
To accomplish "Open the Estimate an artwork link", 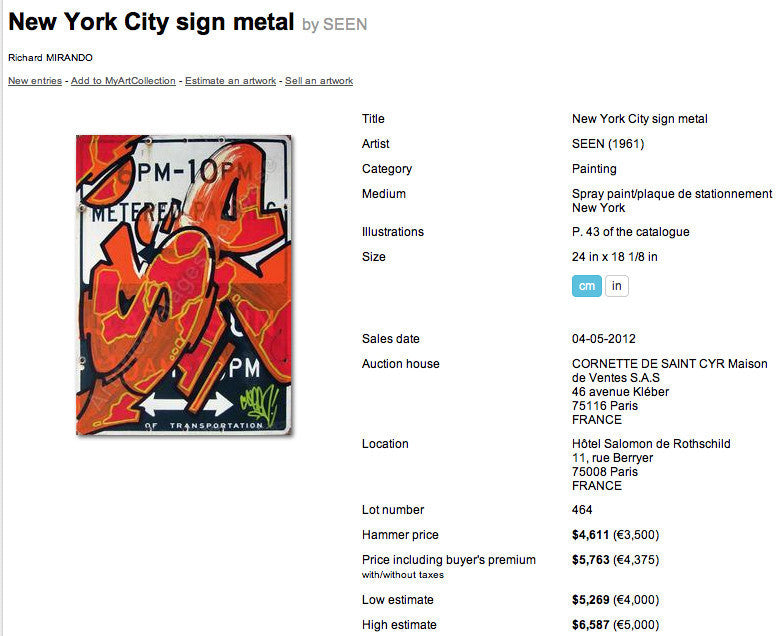I will click(x=230, y=81).
